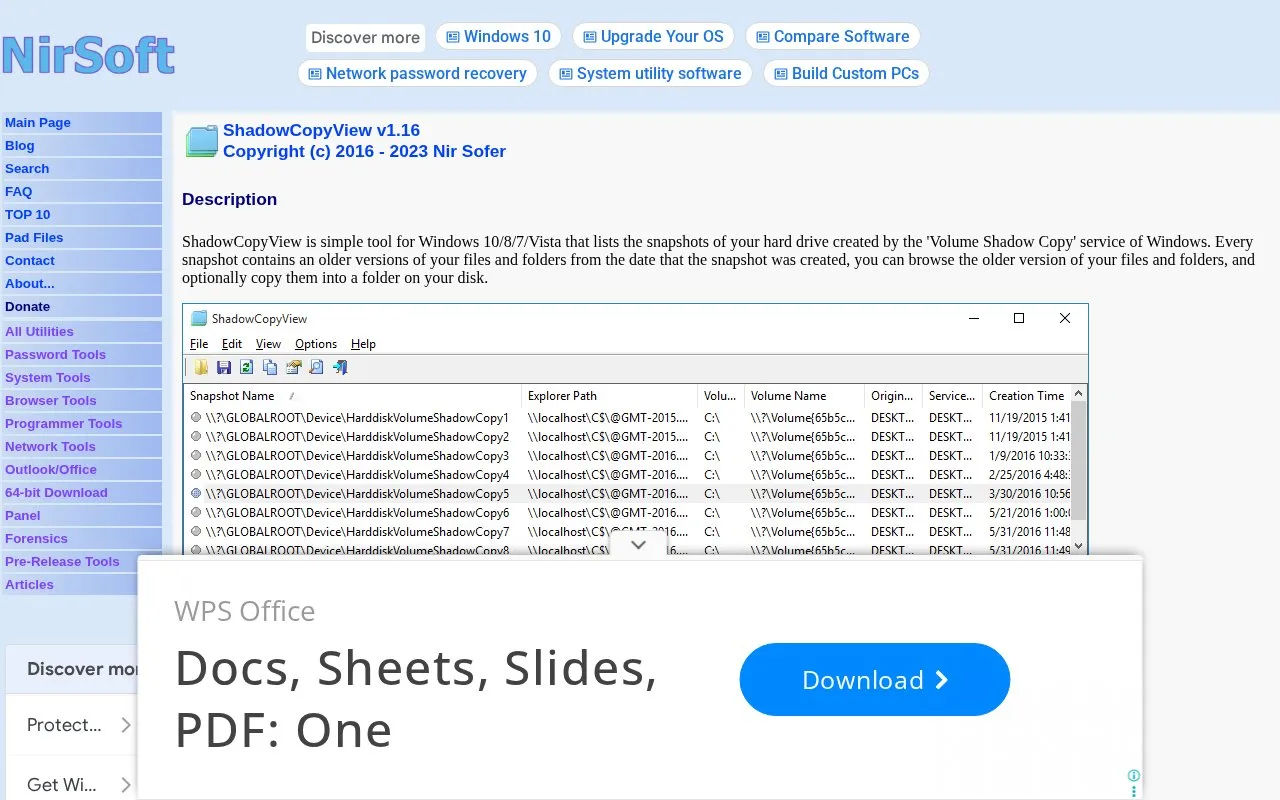Screen dimensions: 1280x800
Task: Click the Explorer Path column header
Action: (609, 396)
